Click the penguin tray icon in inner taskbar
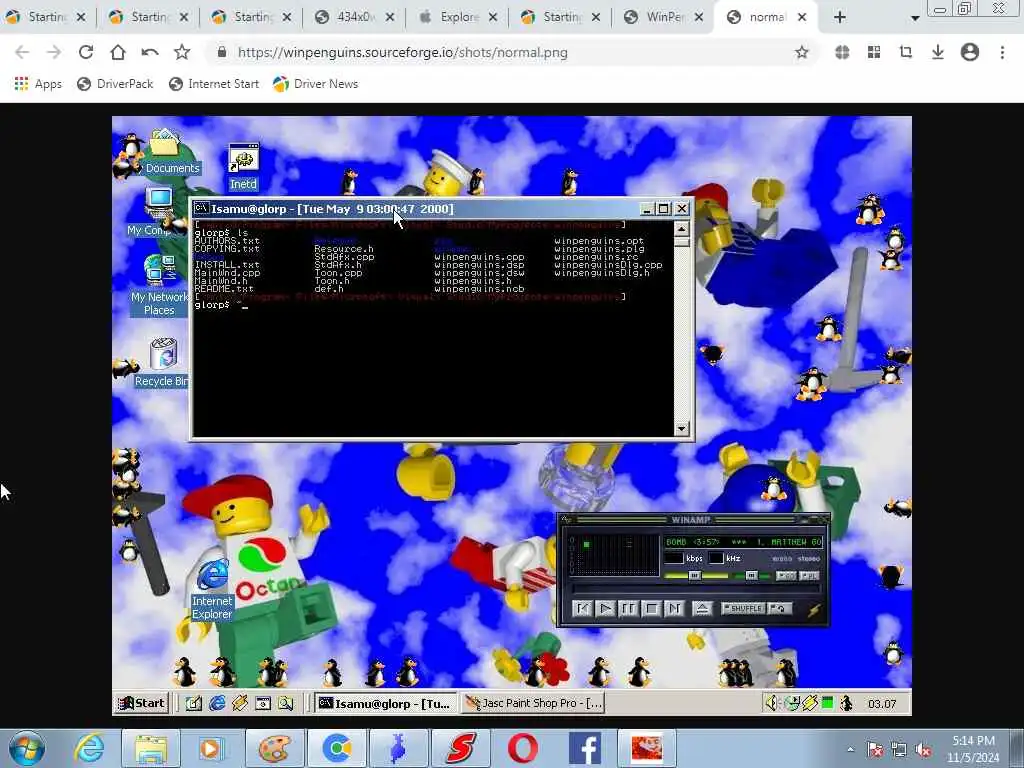Screen dimensions: 1024x768 pos(846,703)
